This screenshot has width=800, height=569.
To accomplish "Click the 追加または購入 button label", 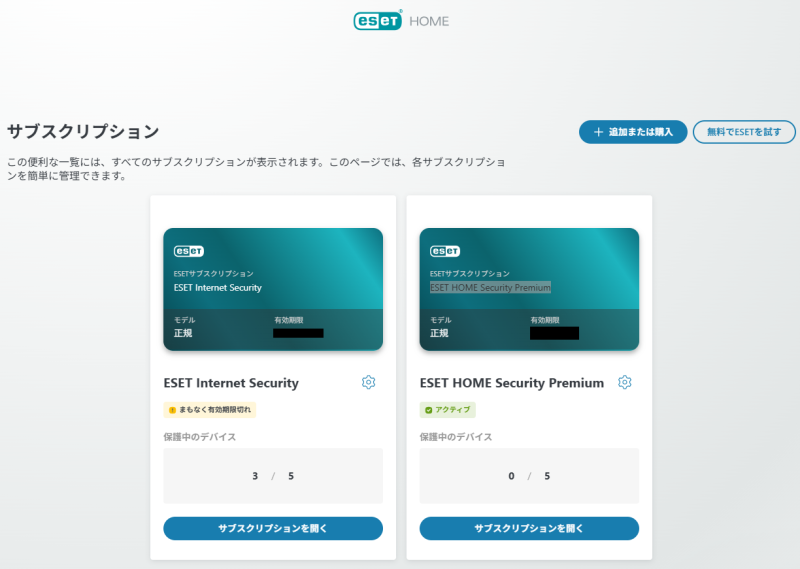I will pos(641,132).
